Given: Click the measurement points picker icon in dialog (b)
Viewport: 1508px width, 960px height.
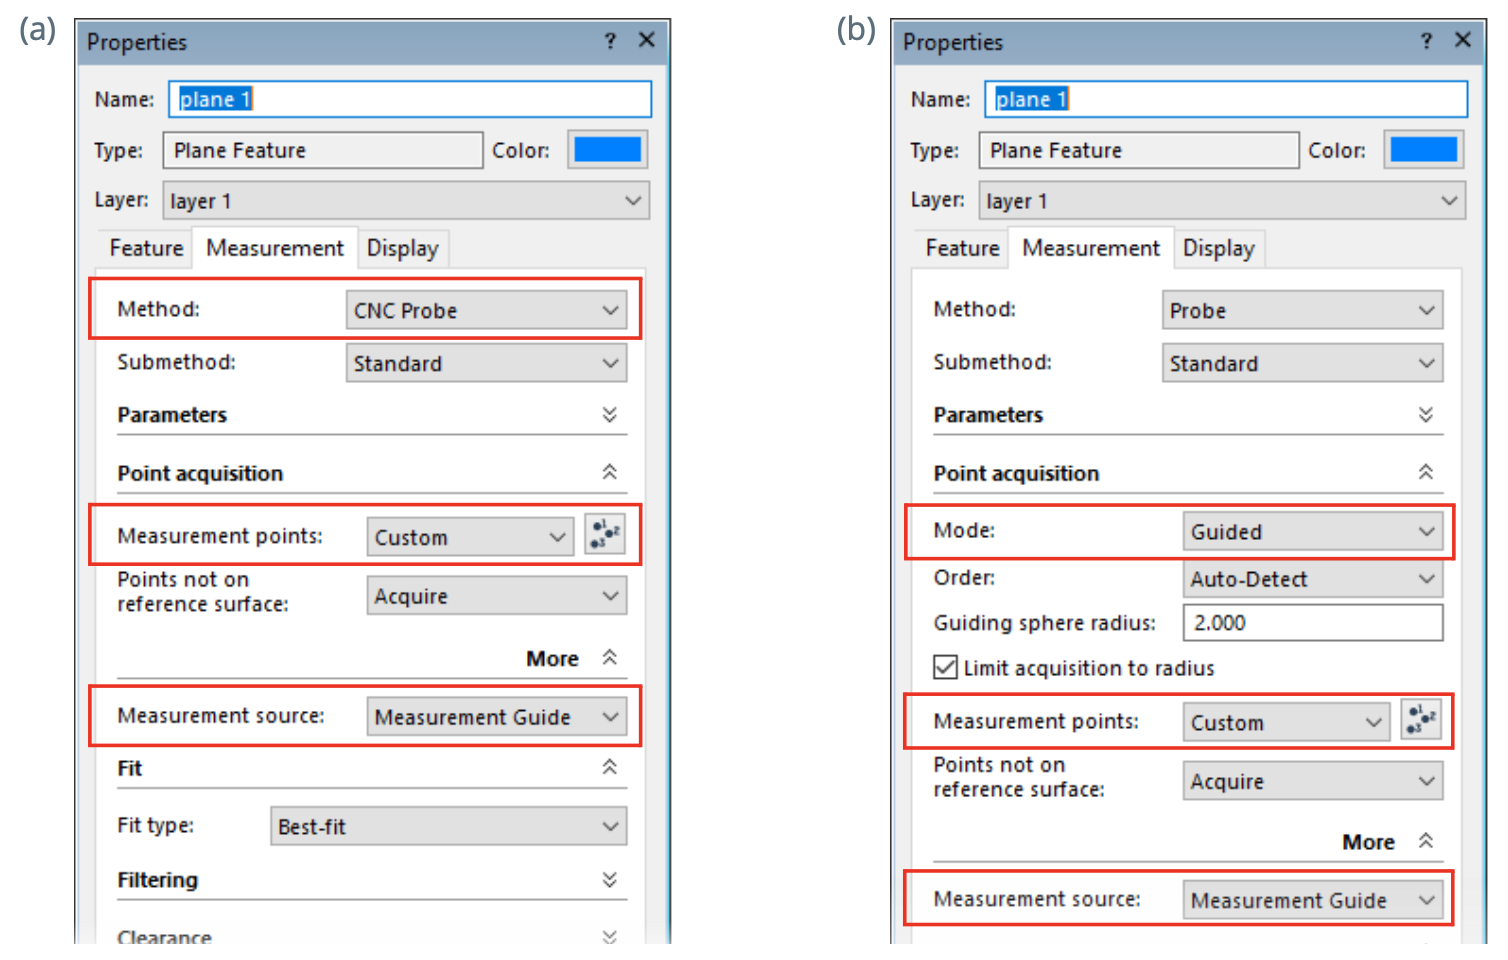Looking at the screenshot, I should [1421, 720].
